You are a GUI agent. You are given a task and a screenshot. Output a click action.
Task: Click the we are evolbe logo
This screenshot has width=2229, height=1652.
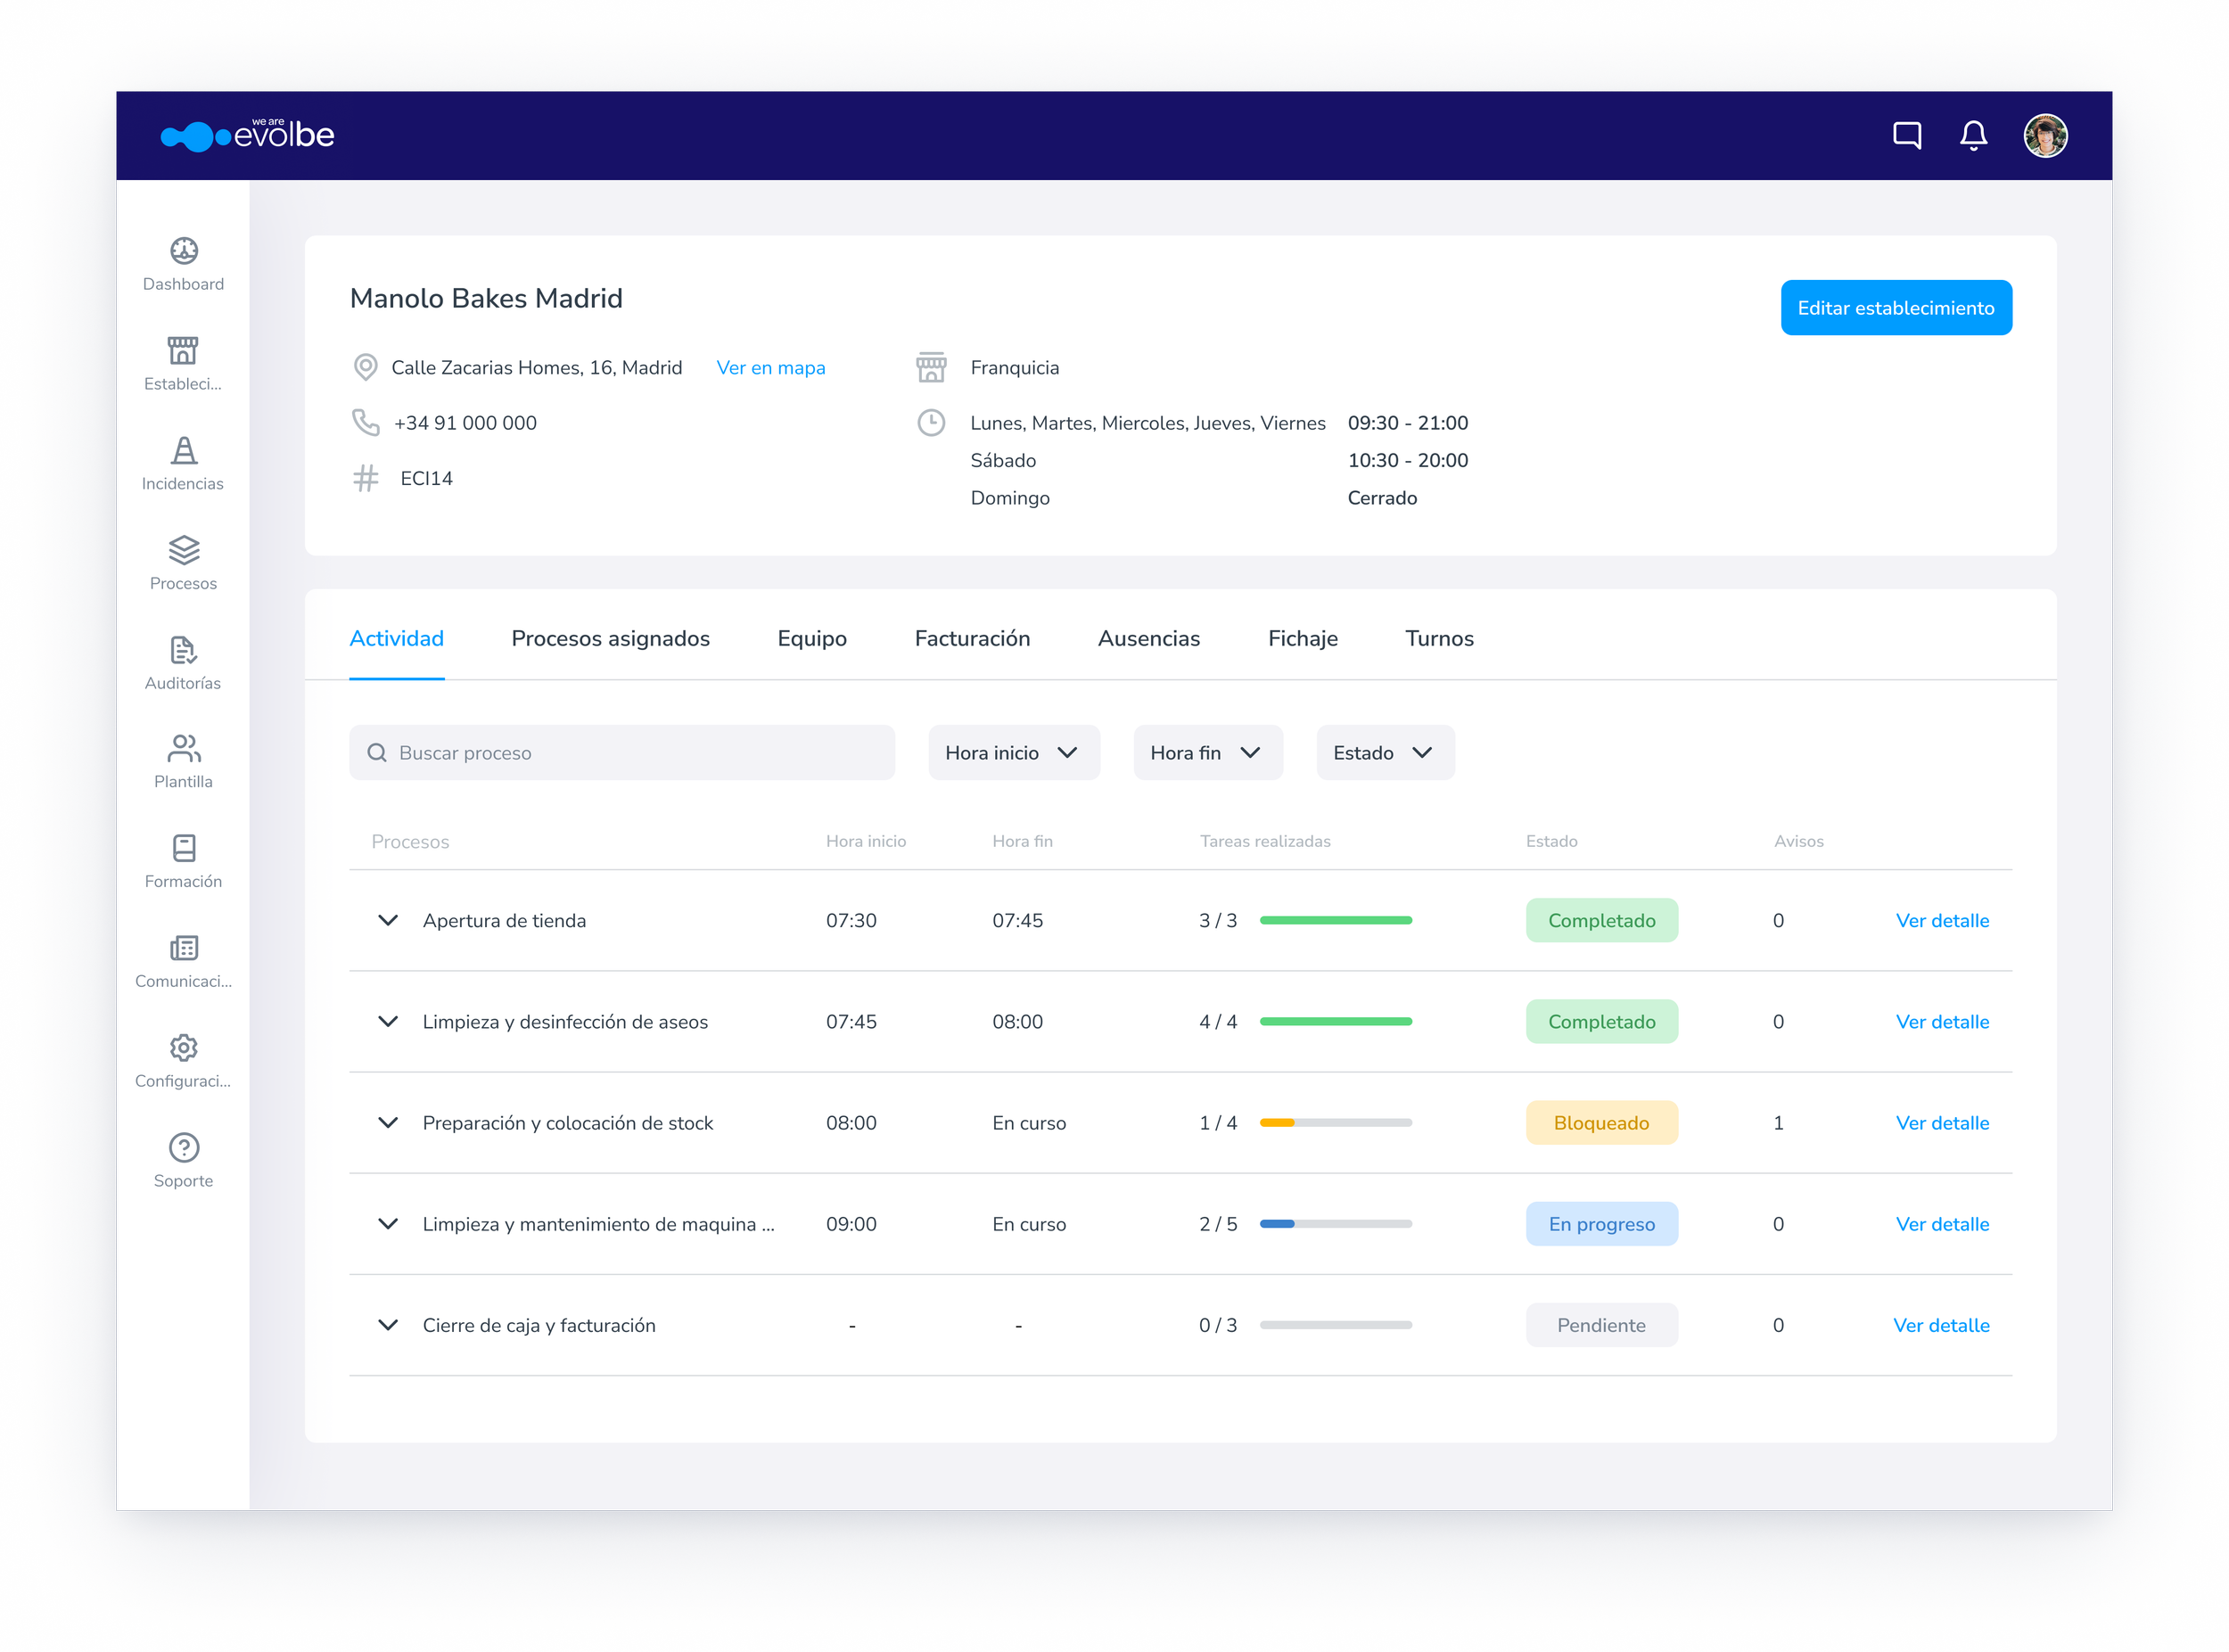[x=247, y=134]
